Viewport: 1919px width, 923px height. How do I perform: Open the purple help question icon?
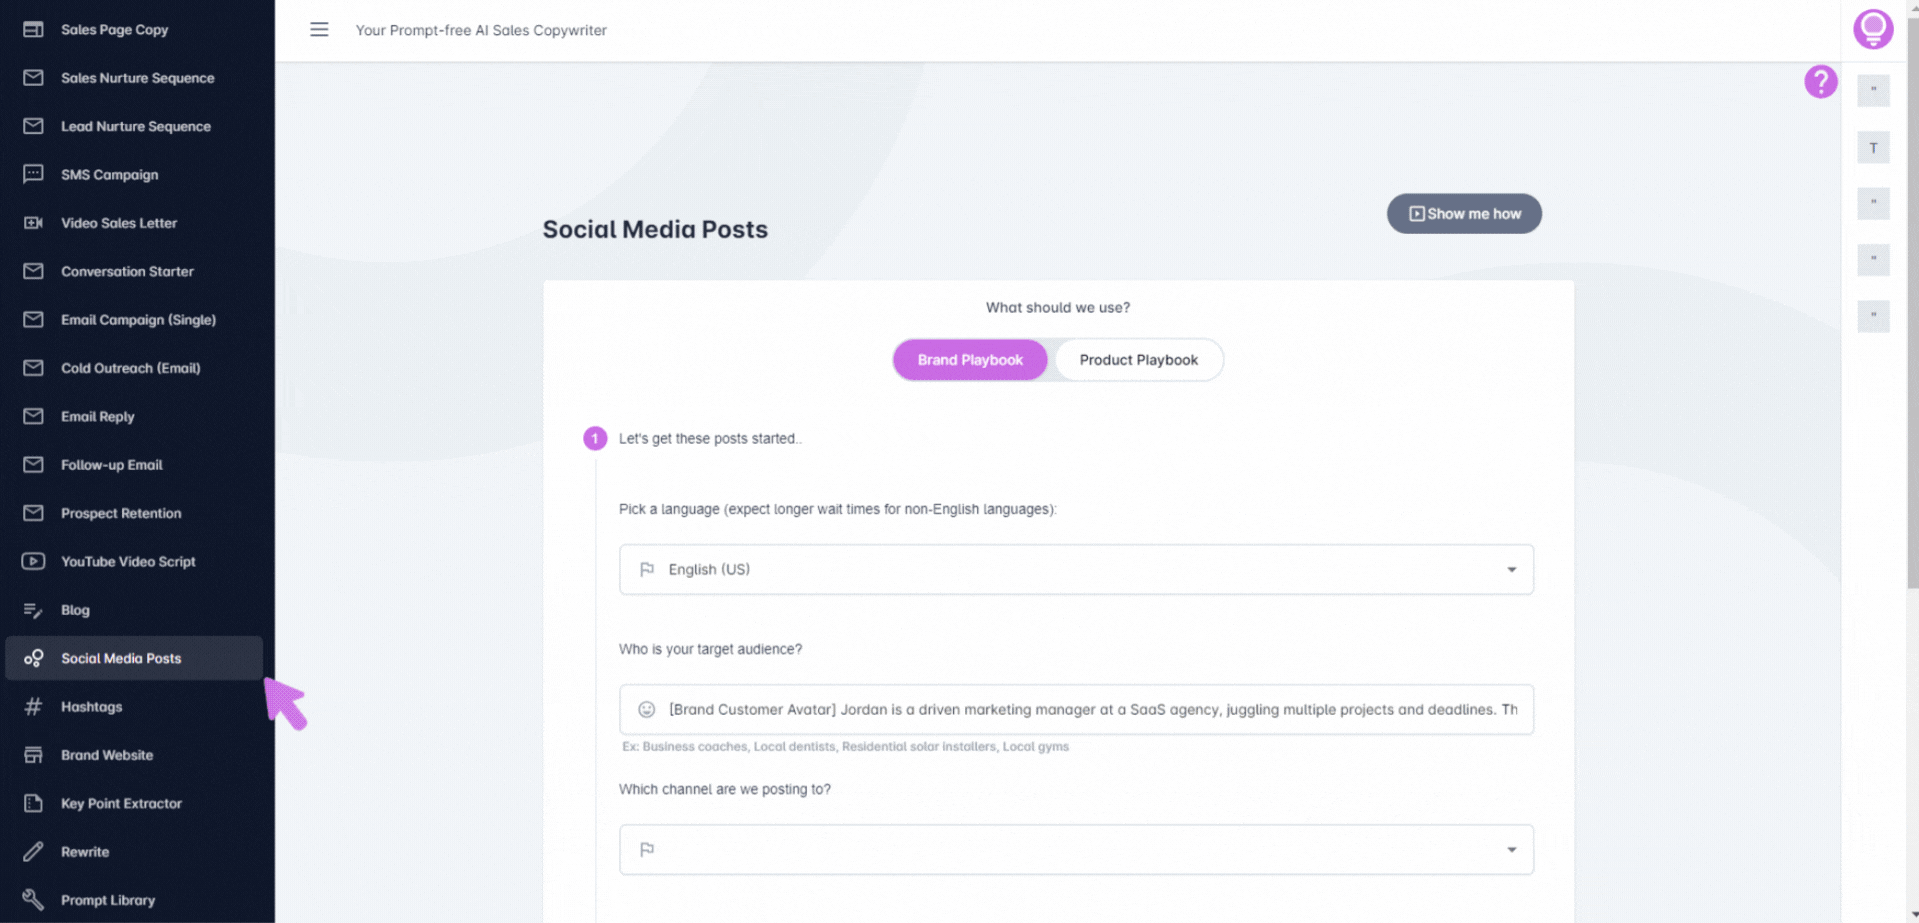pos(1820,81)
